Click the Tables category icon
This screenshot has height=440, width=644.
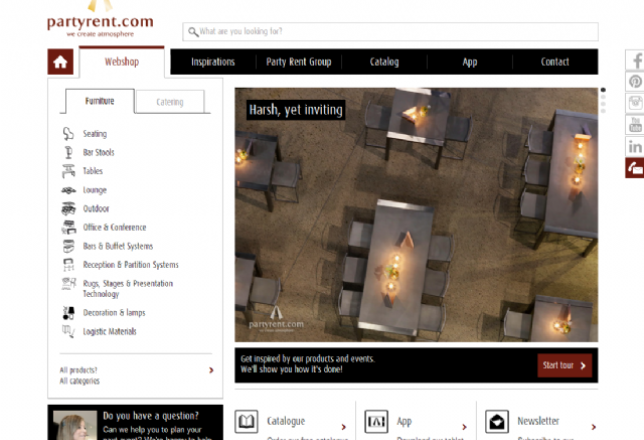68,171
